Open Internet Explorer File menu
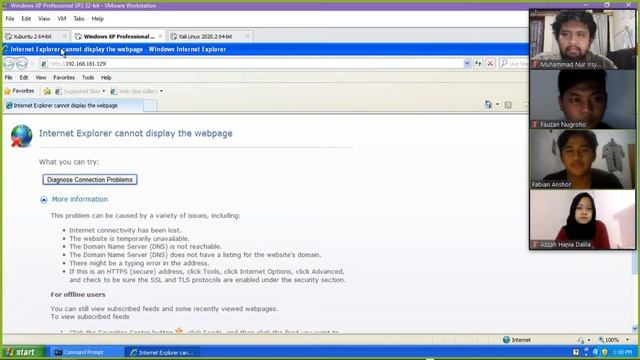Image resolution: width=640 pixels, height=360 pixels. [x=9, y=78]
